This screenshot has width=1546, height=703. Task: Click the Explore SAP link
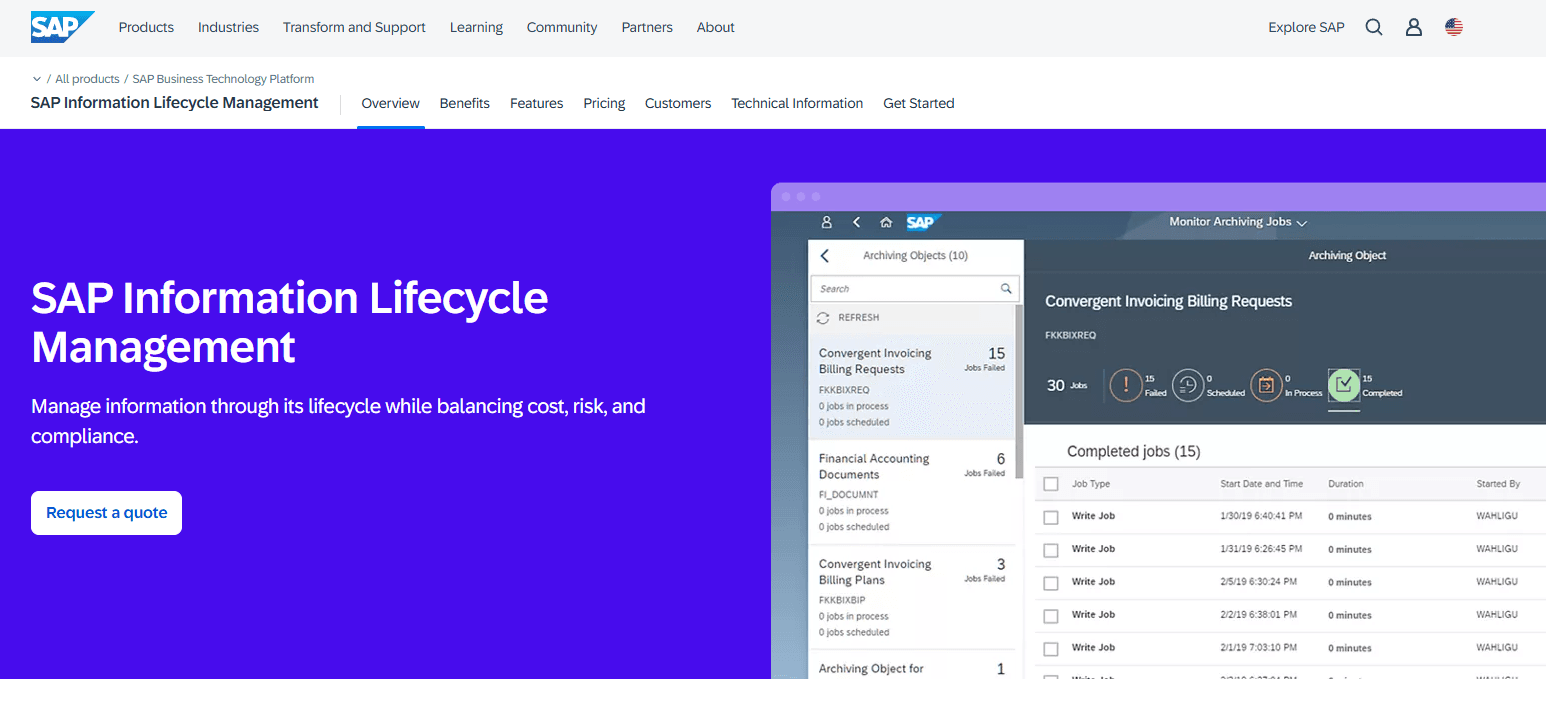[x=1306, y=28]
